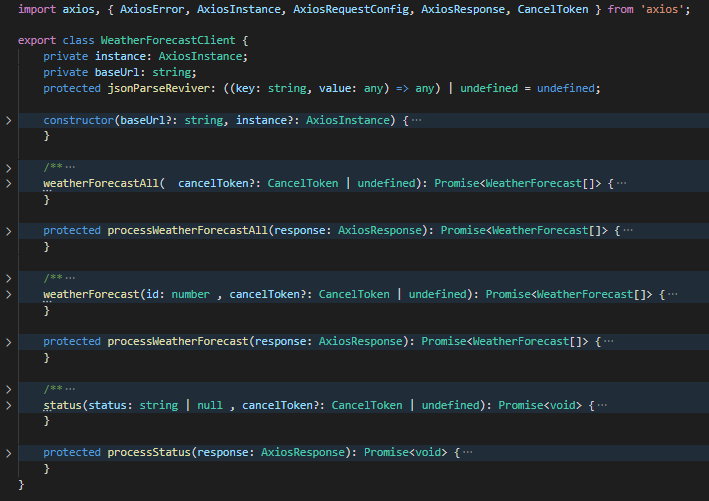Unfold the doc comment above weatherForecastAll via chevron
Viewport: 709px width, 501px height.
click(x=9, y=168)
